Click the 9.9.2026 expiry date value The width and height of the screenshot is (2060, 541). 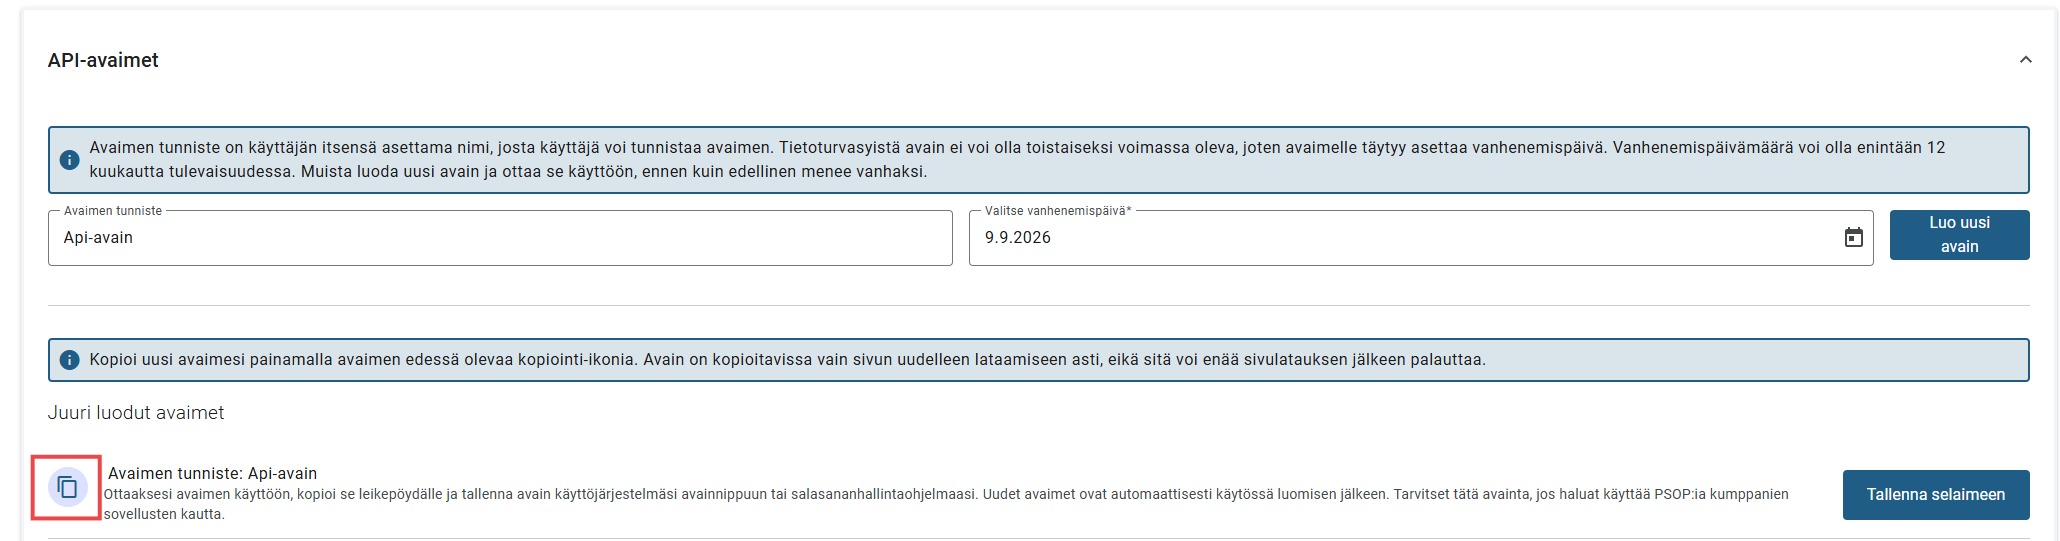(1017, 238)
